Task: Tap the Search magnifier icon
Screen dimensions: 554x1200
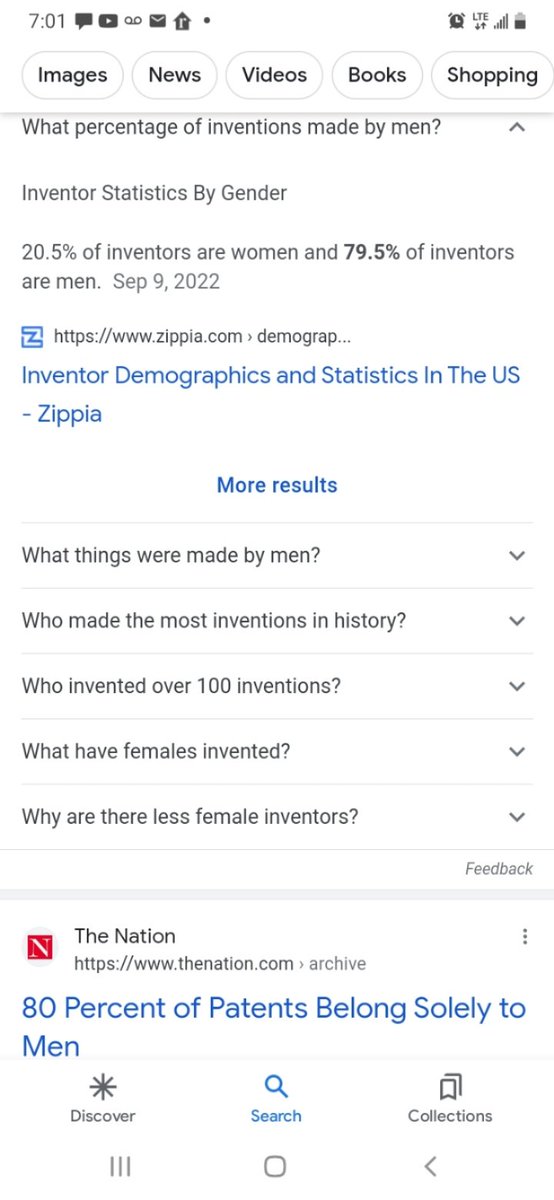Action: tap(276, 1086)
